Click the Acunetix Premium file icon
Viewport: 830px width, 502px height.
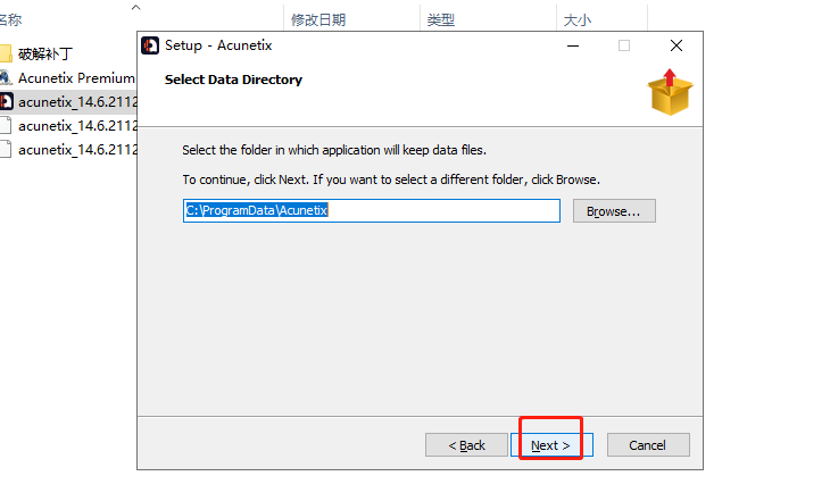point(5,78)
